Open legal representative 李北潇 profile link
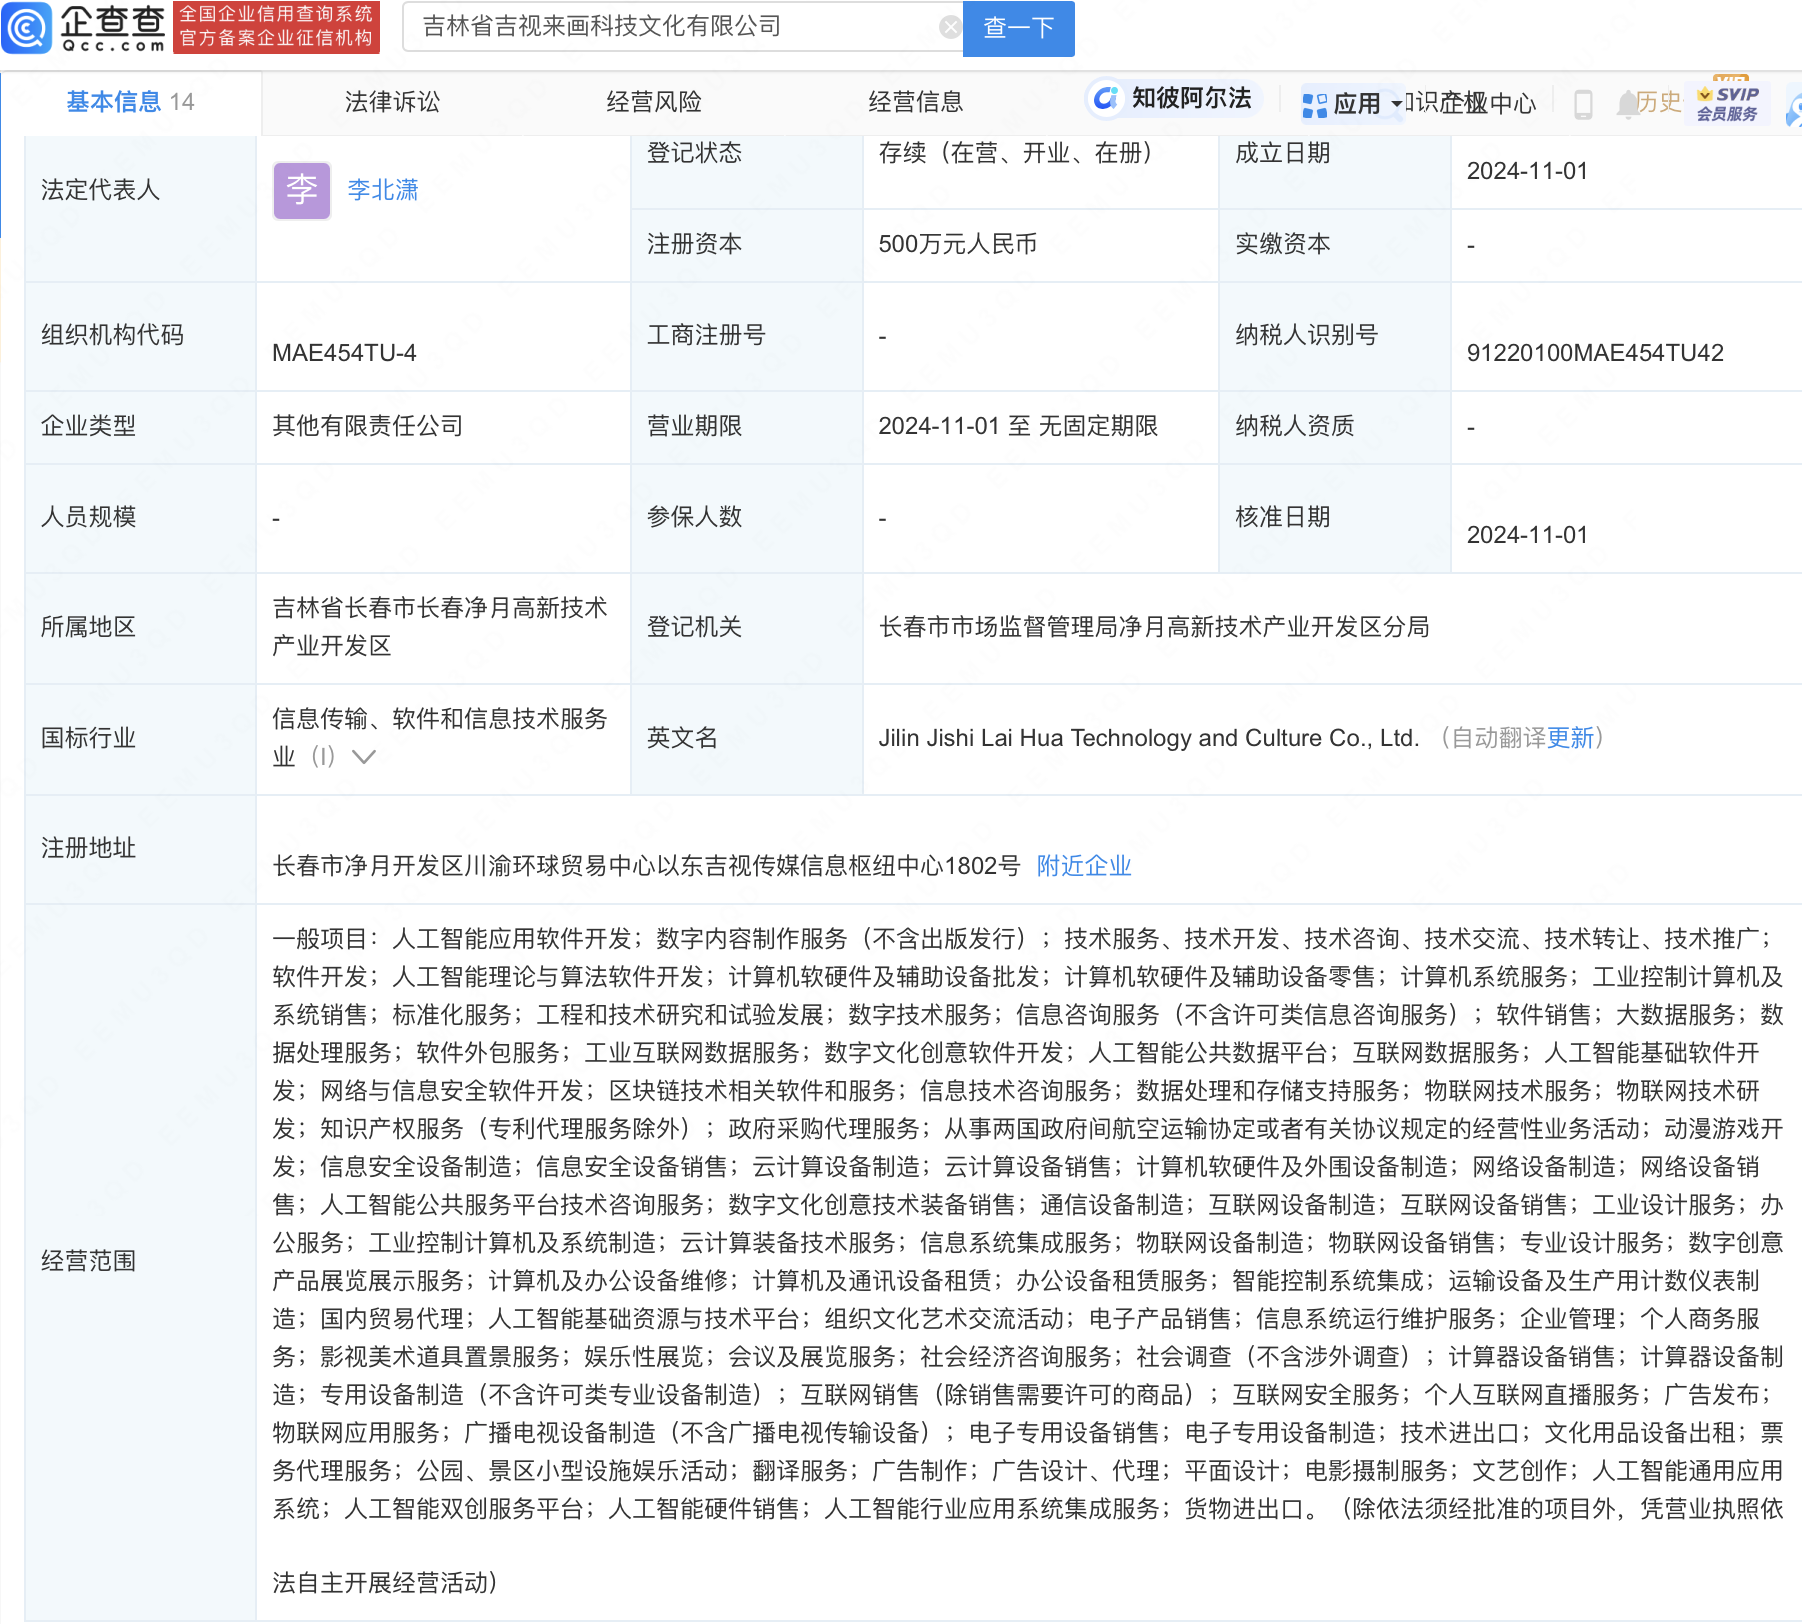 point(383,190)
